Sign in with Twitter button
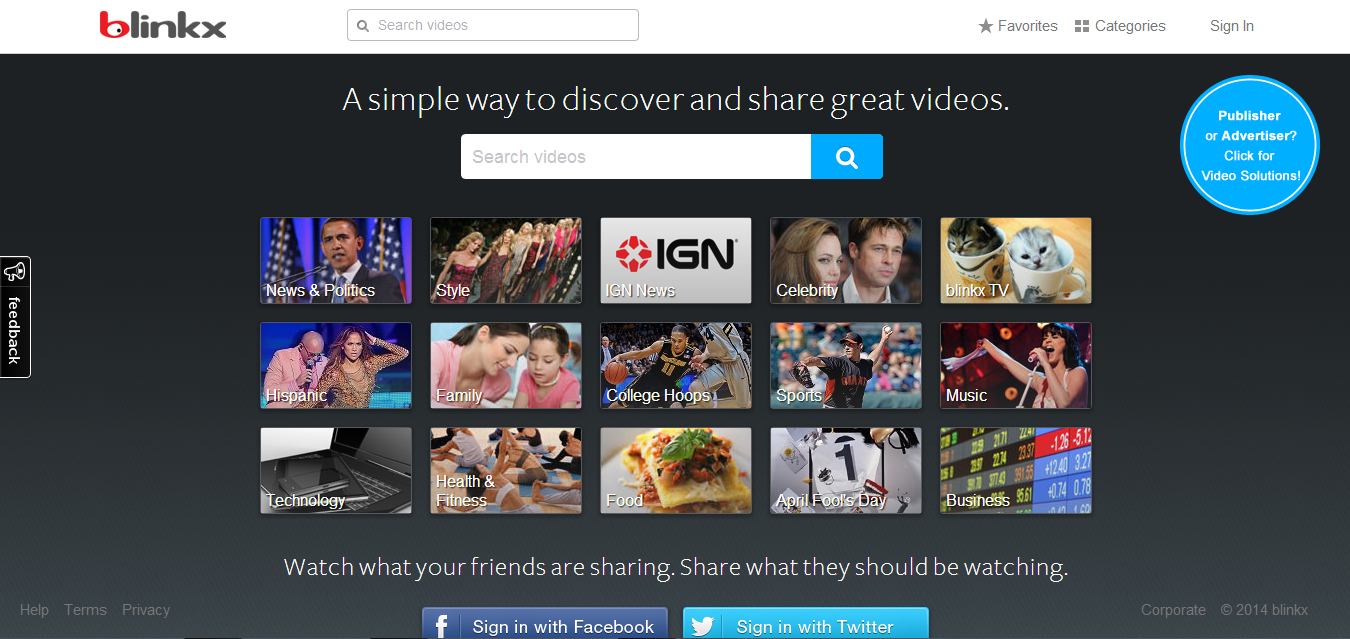Screen dimensions: 1350x639 coord(805,625)
